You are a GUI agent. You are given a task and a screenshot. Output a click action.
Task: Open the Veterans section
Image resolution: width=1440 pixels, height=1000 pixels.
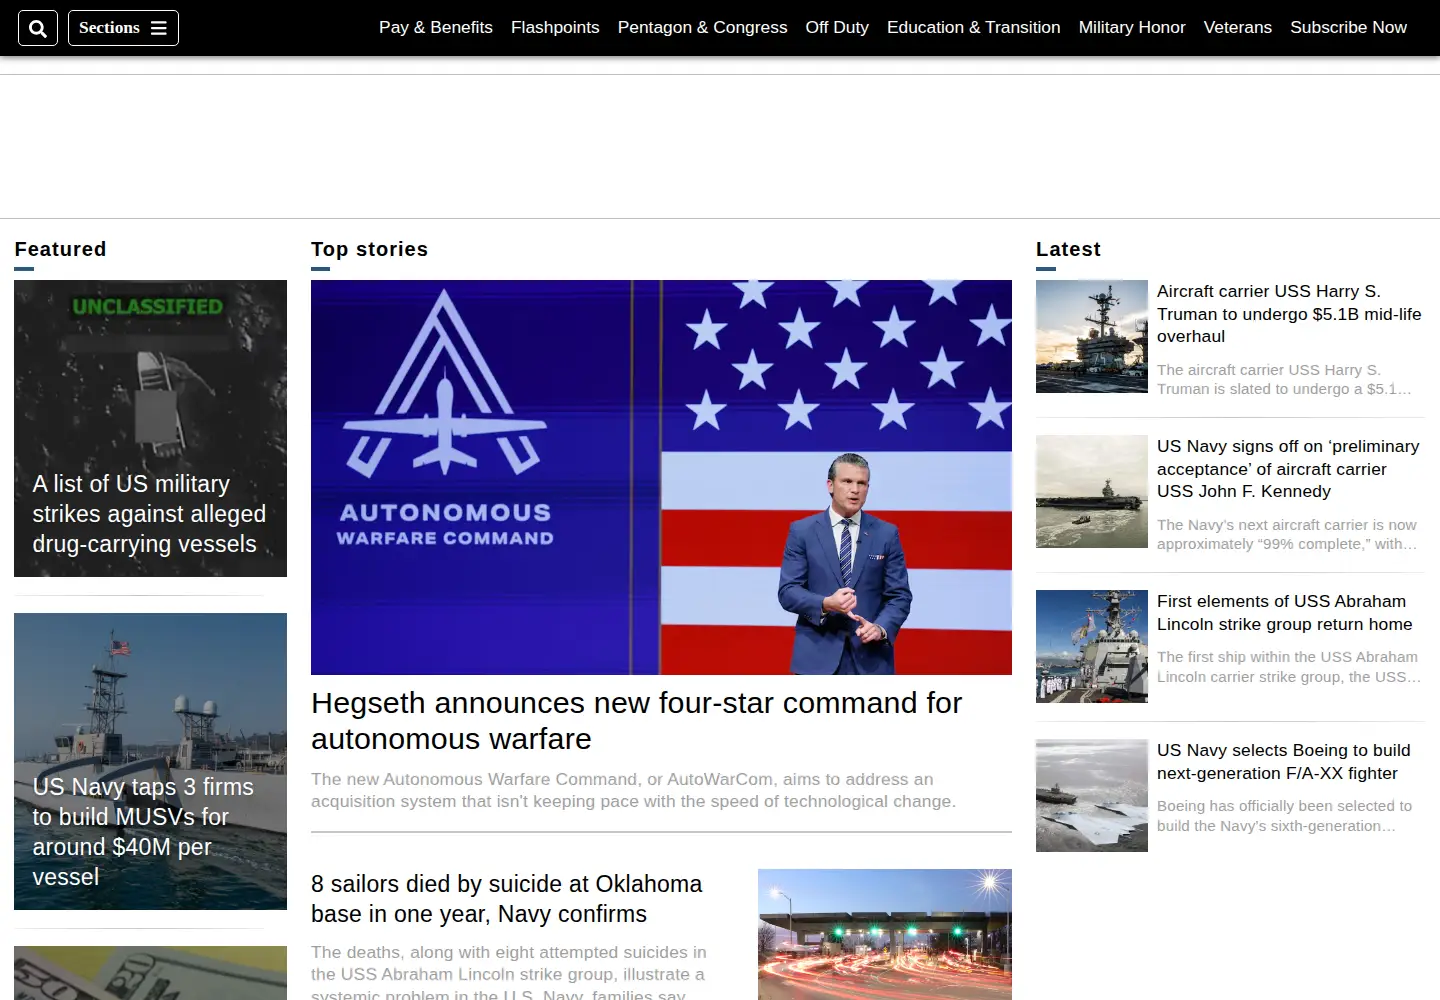pyautogui.click(x=1238, y=28)
